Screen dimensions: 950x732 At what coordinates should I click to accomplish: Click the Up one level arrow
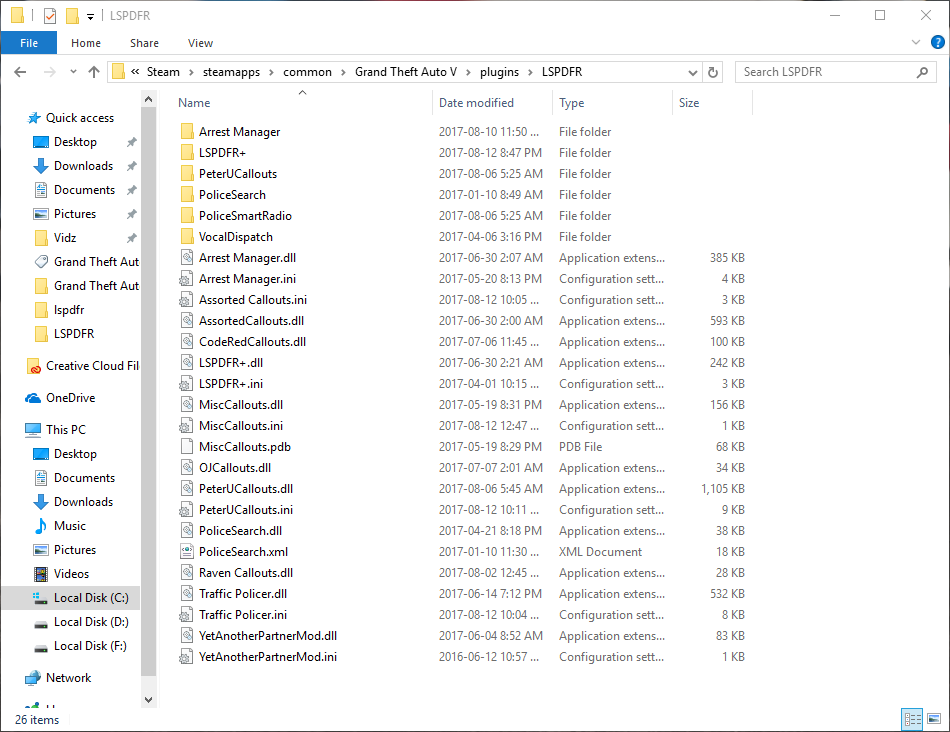click(x=94, y=72)
